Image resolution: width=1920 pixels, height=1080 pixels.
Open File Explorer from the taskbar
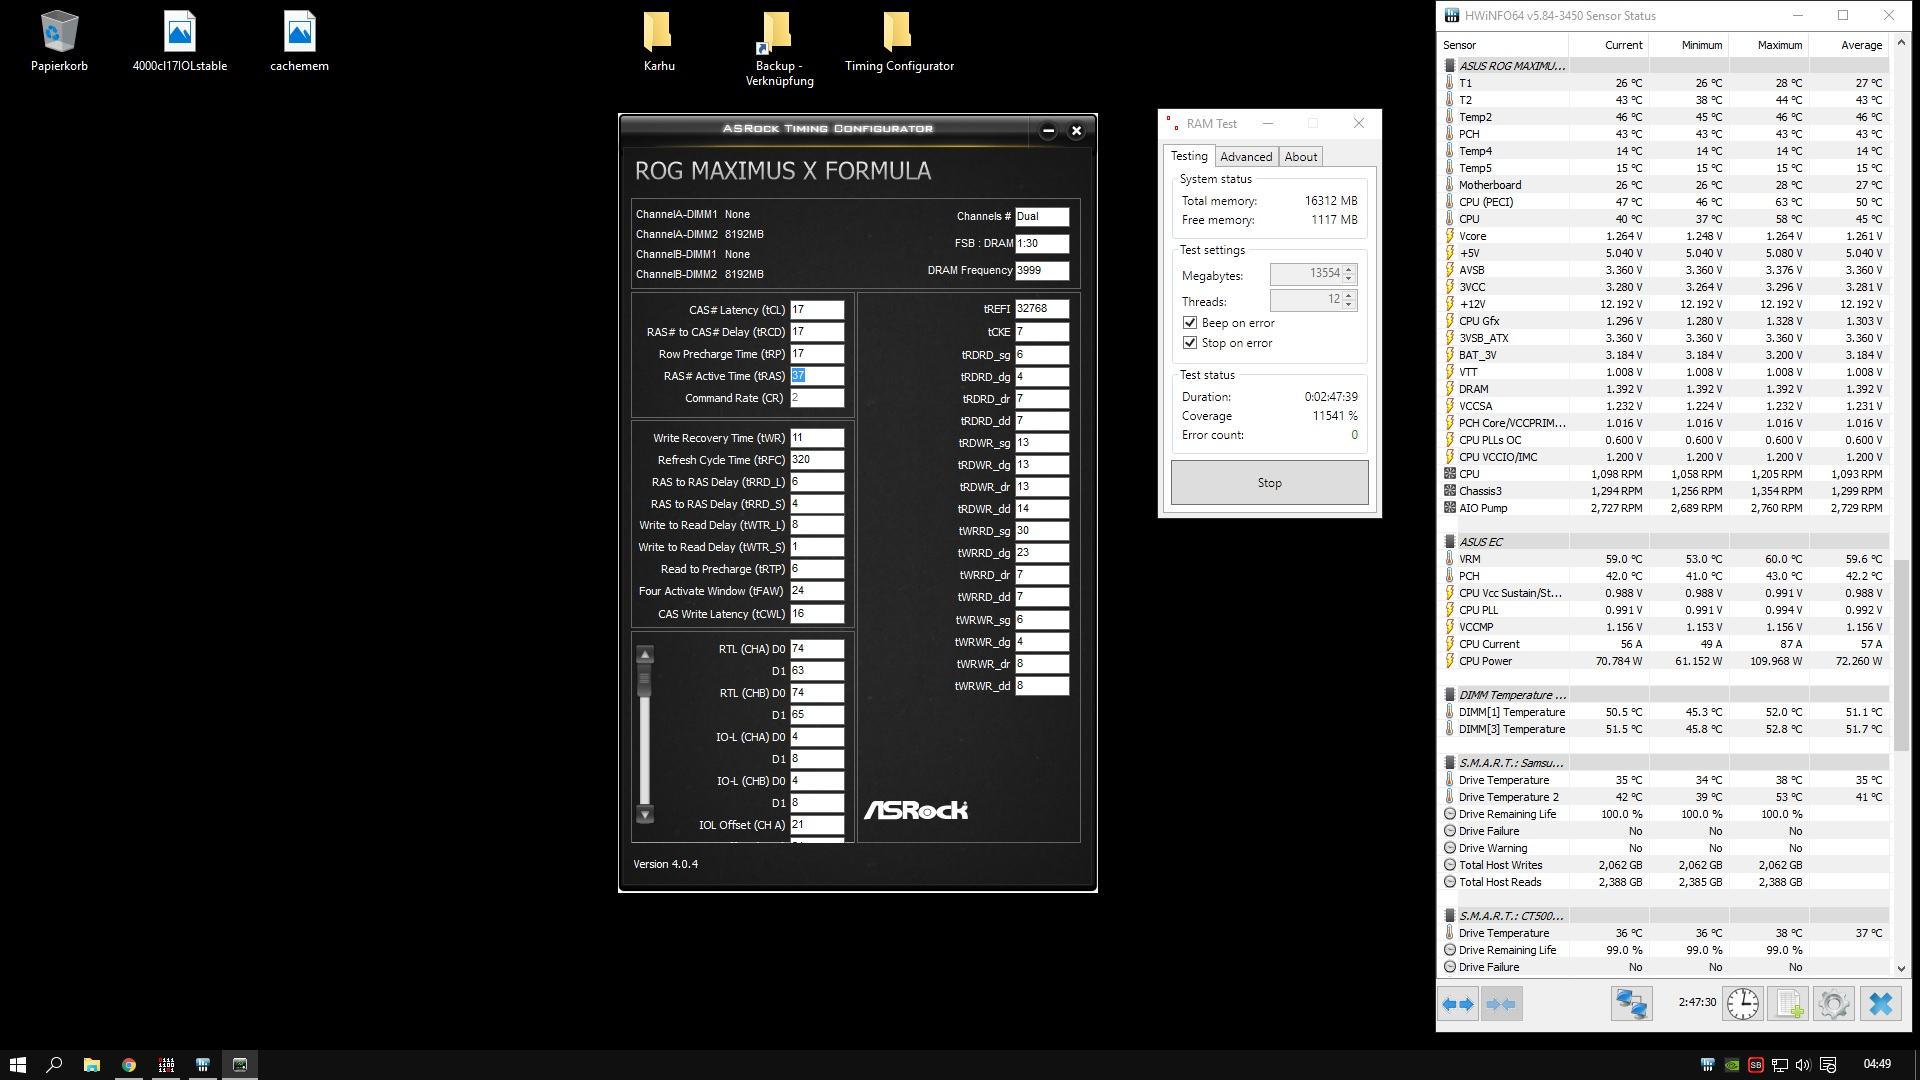click(x=91, y=1064)
